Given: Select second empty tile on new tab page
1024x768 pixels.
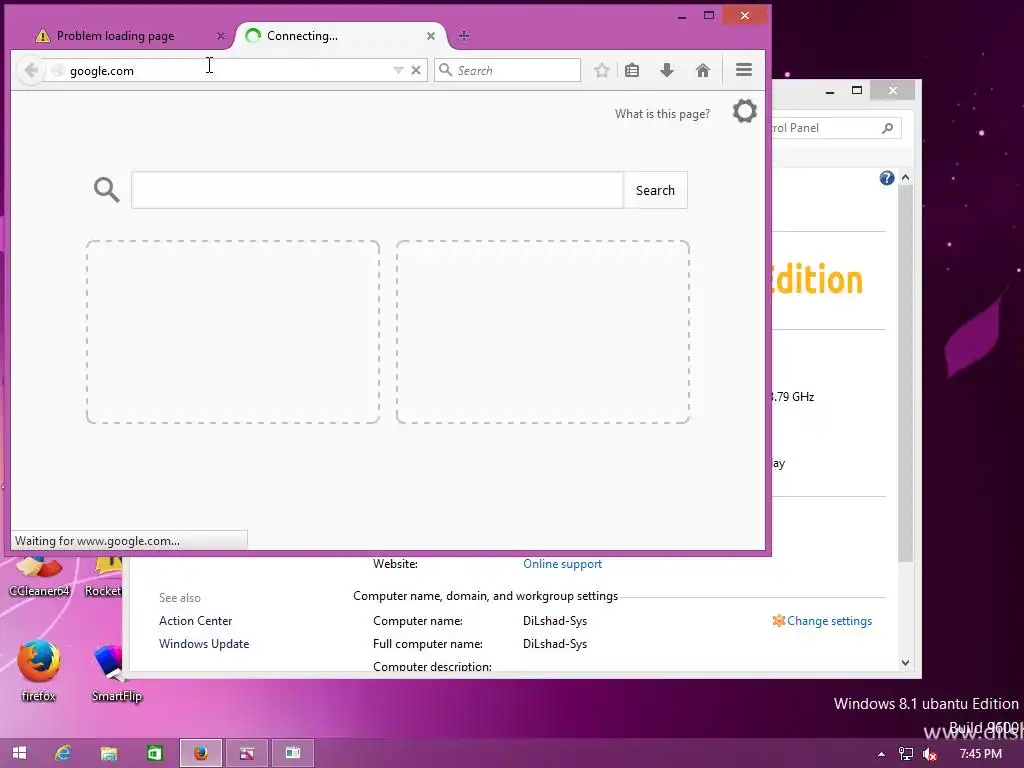Looking at the screenshot, I should 543,332.
